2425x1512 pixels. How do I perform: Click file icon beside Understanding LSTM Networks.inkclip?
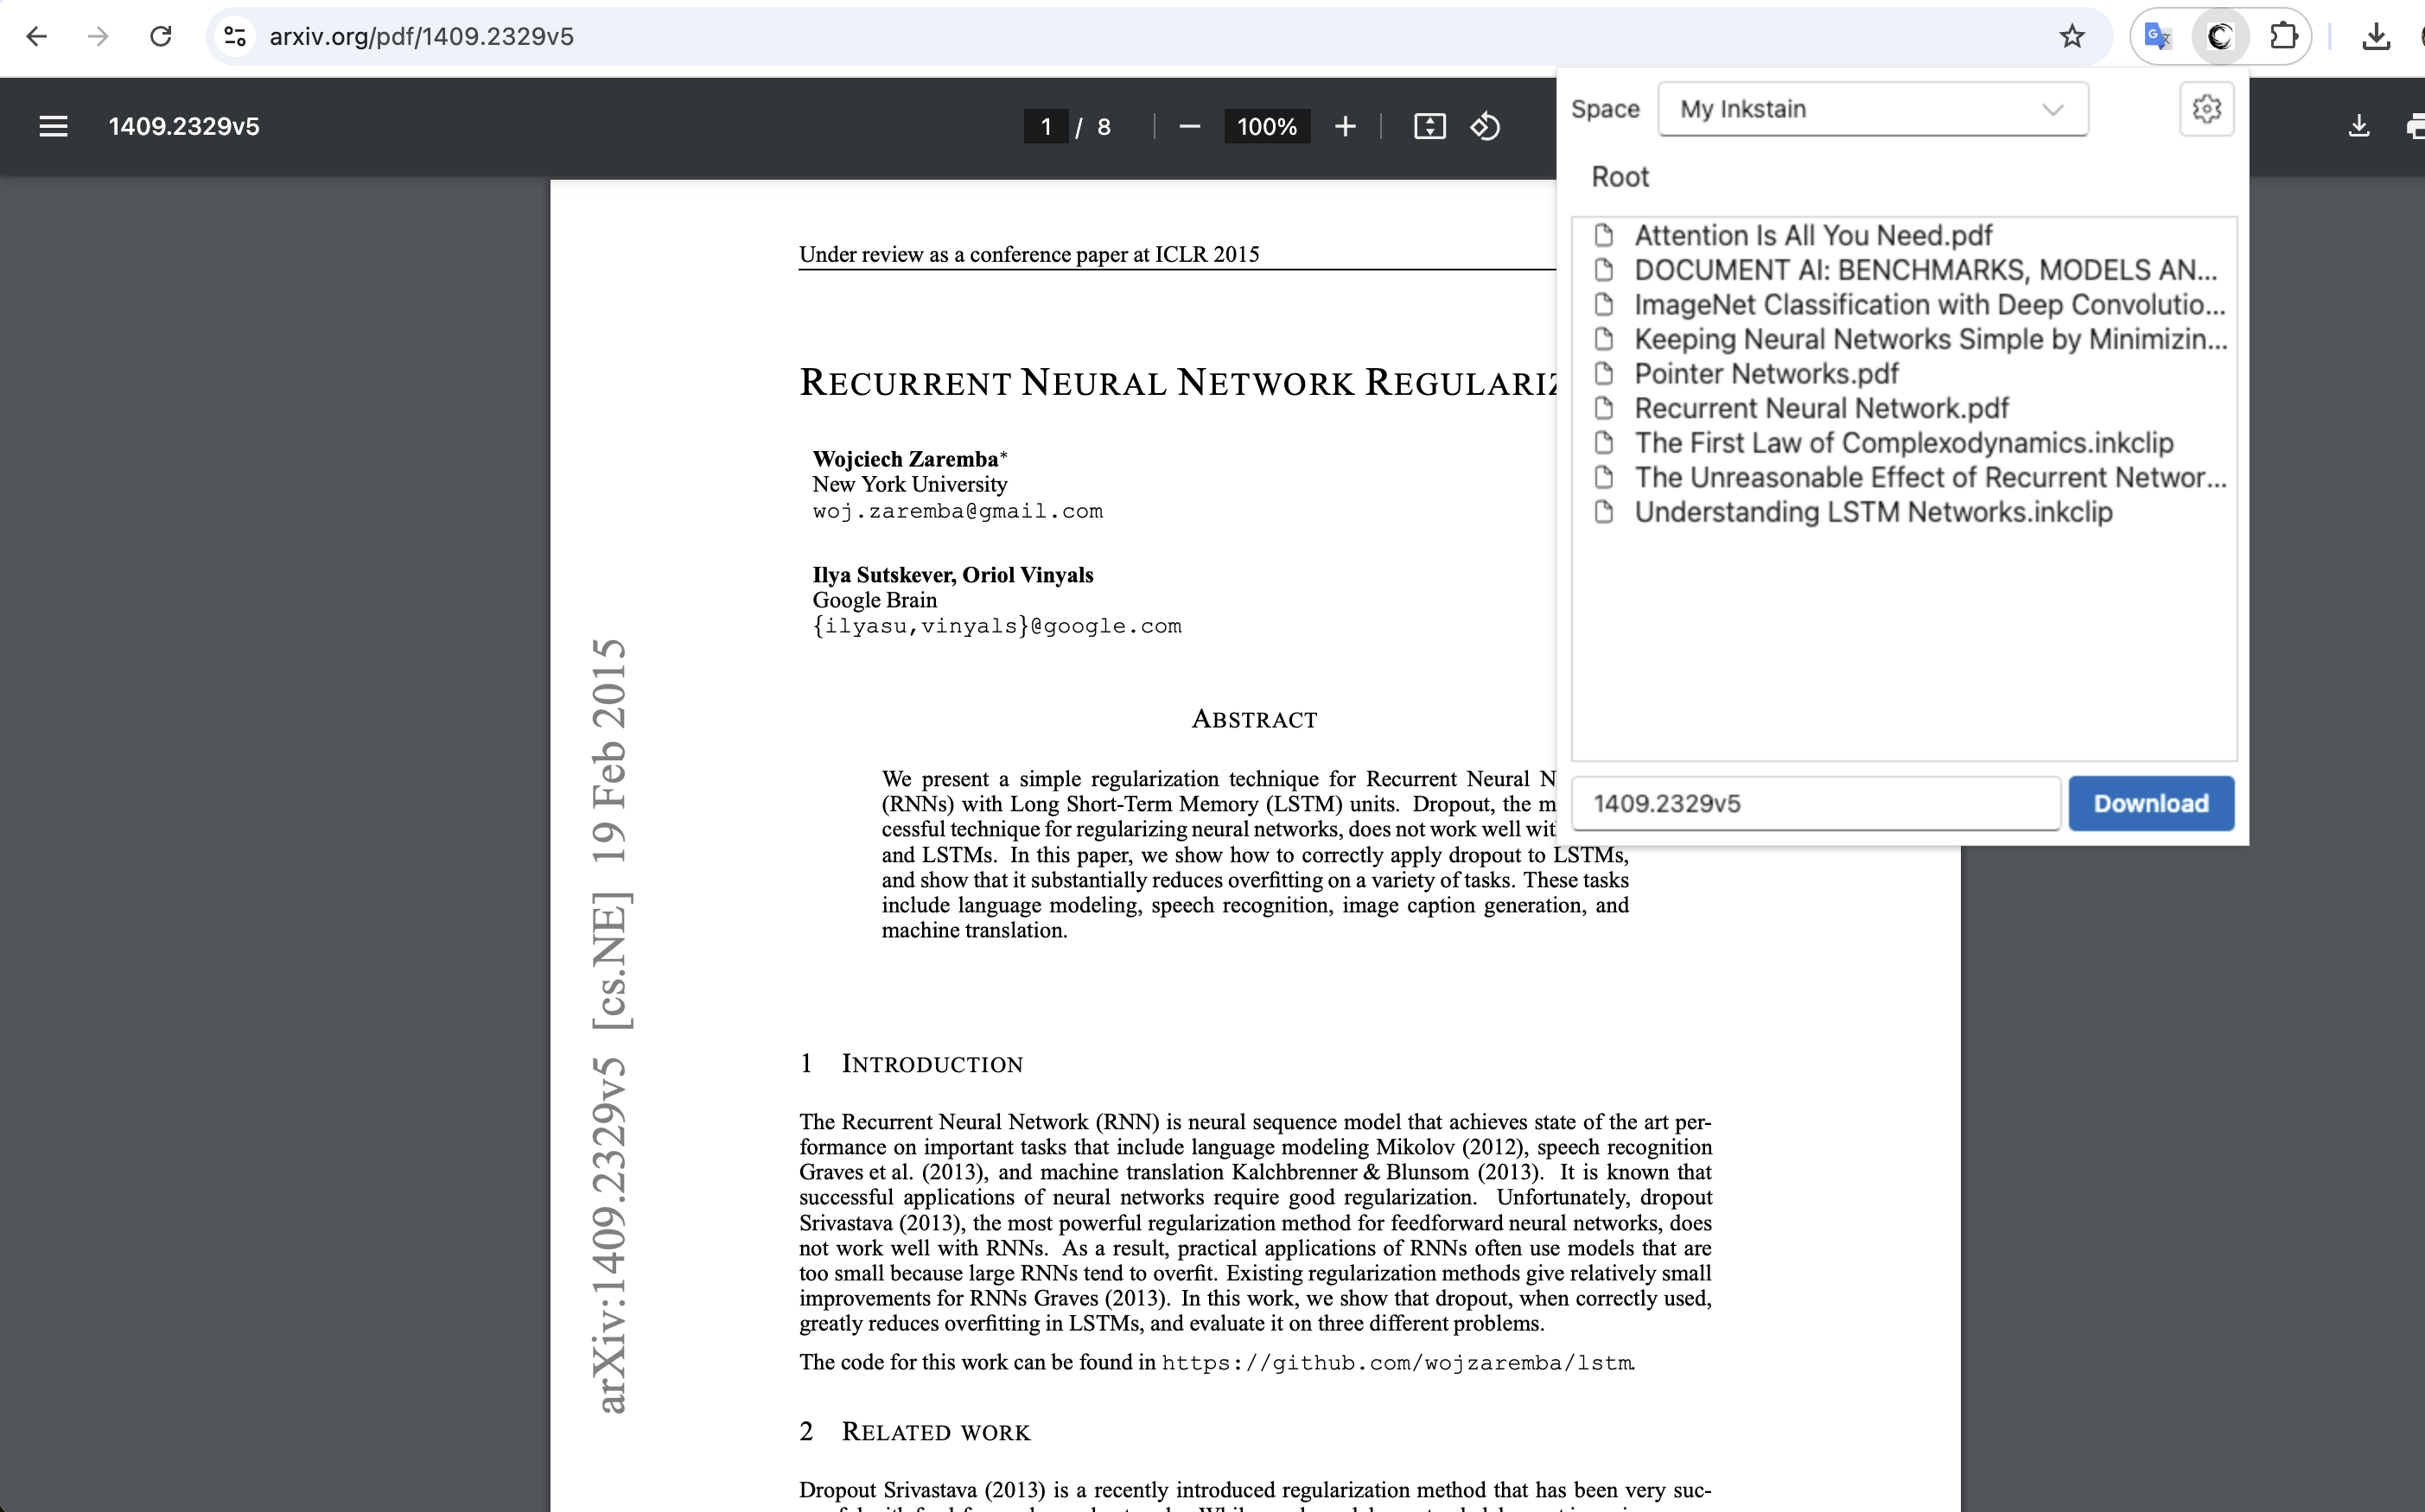coord(1604,512)
